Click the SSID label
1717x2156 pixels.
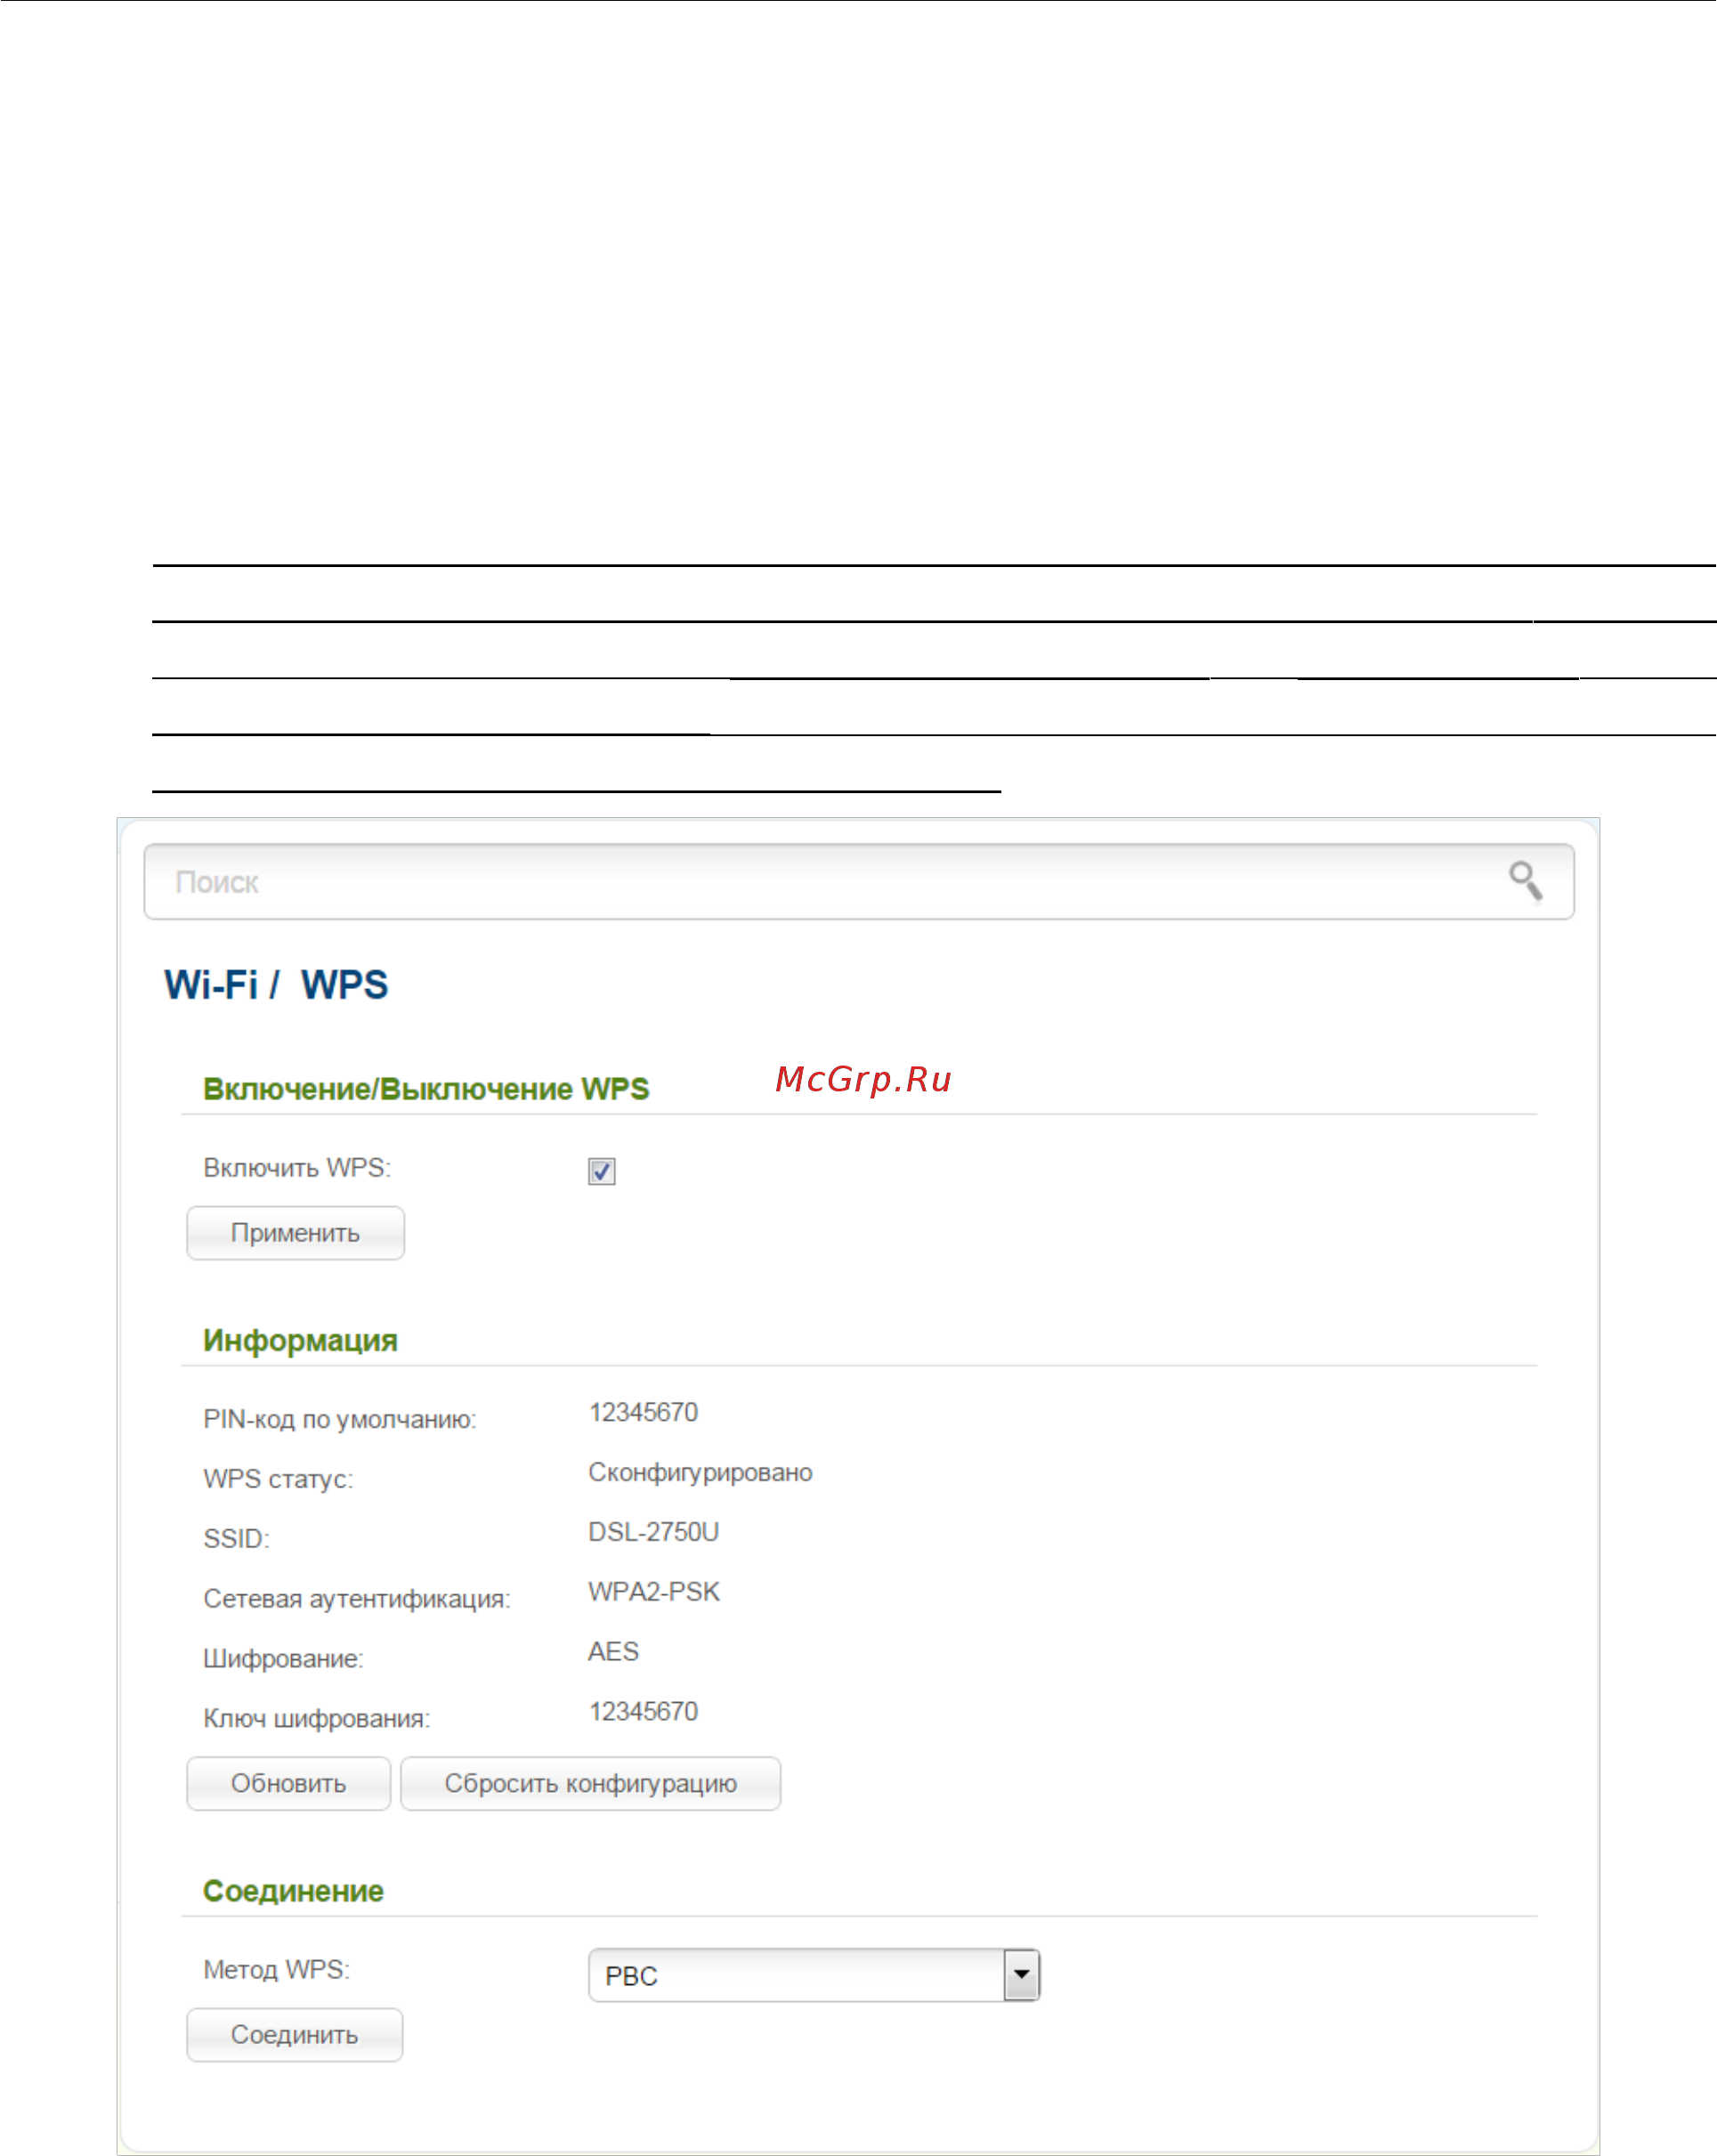tap(236, 1539)
